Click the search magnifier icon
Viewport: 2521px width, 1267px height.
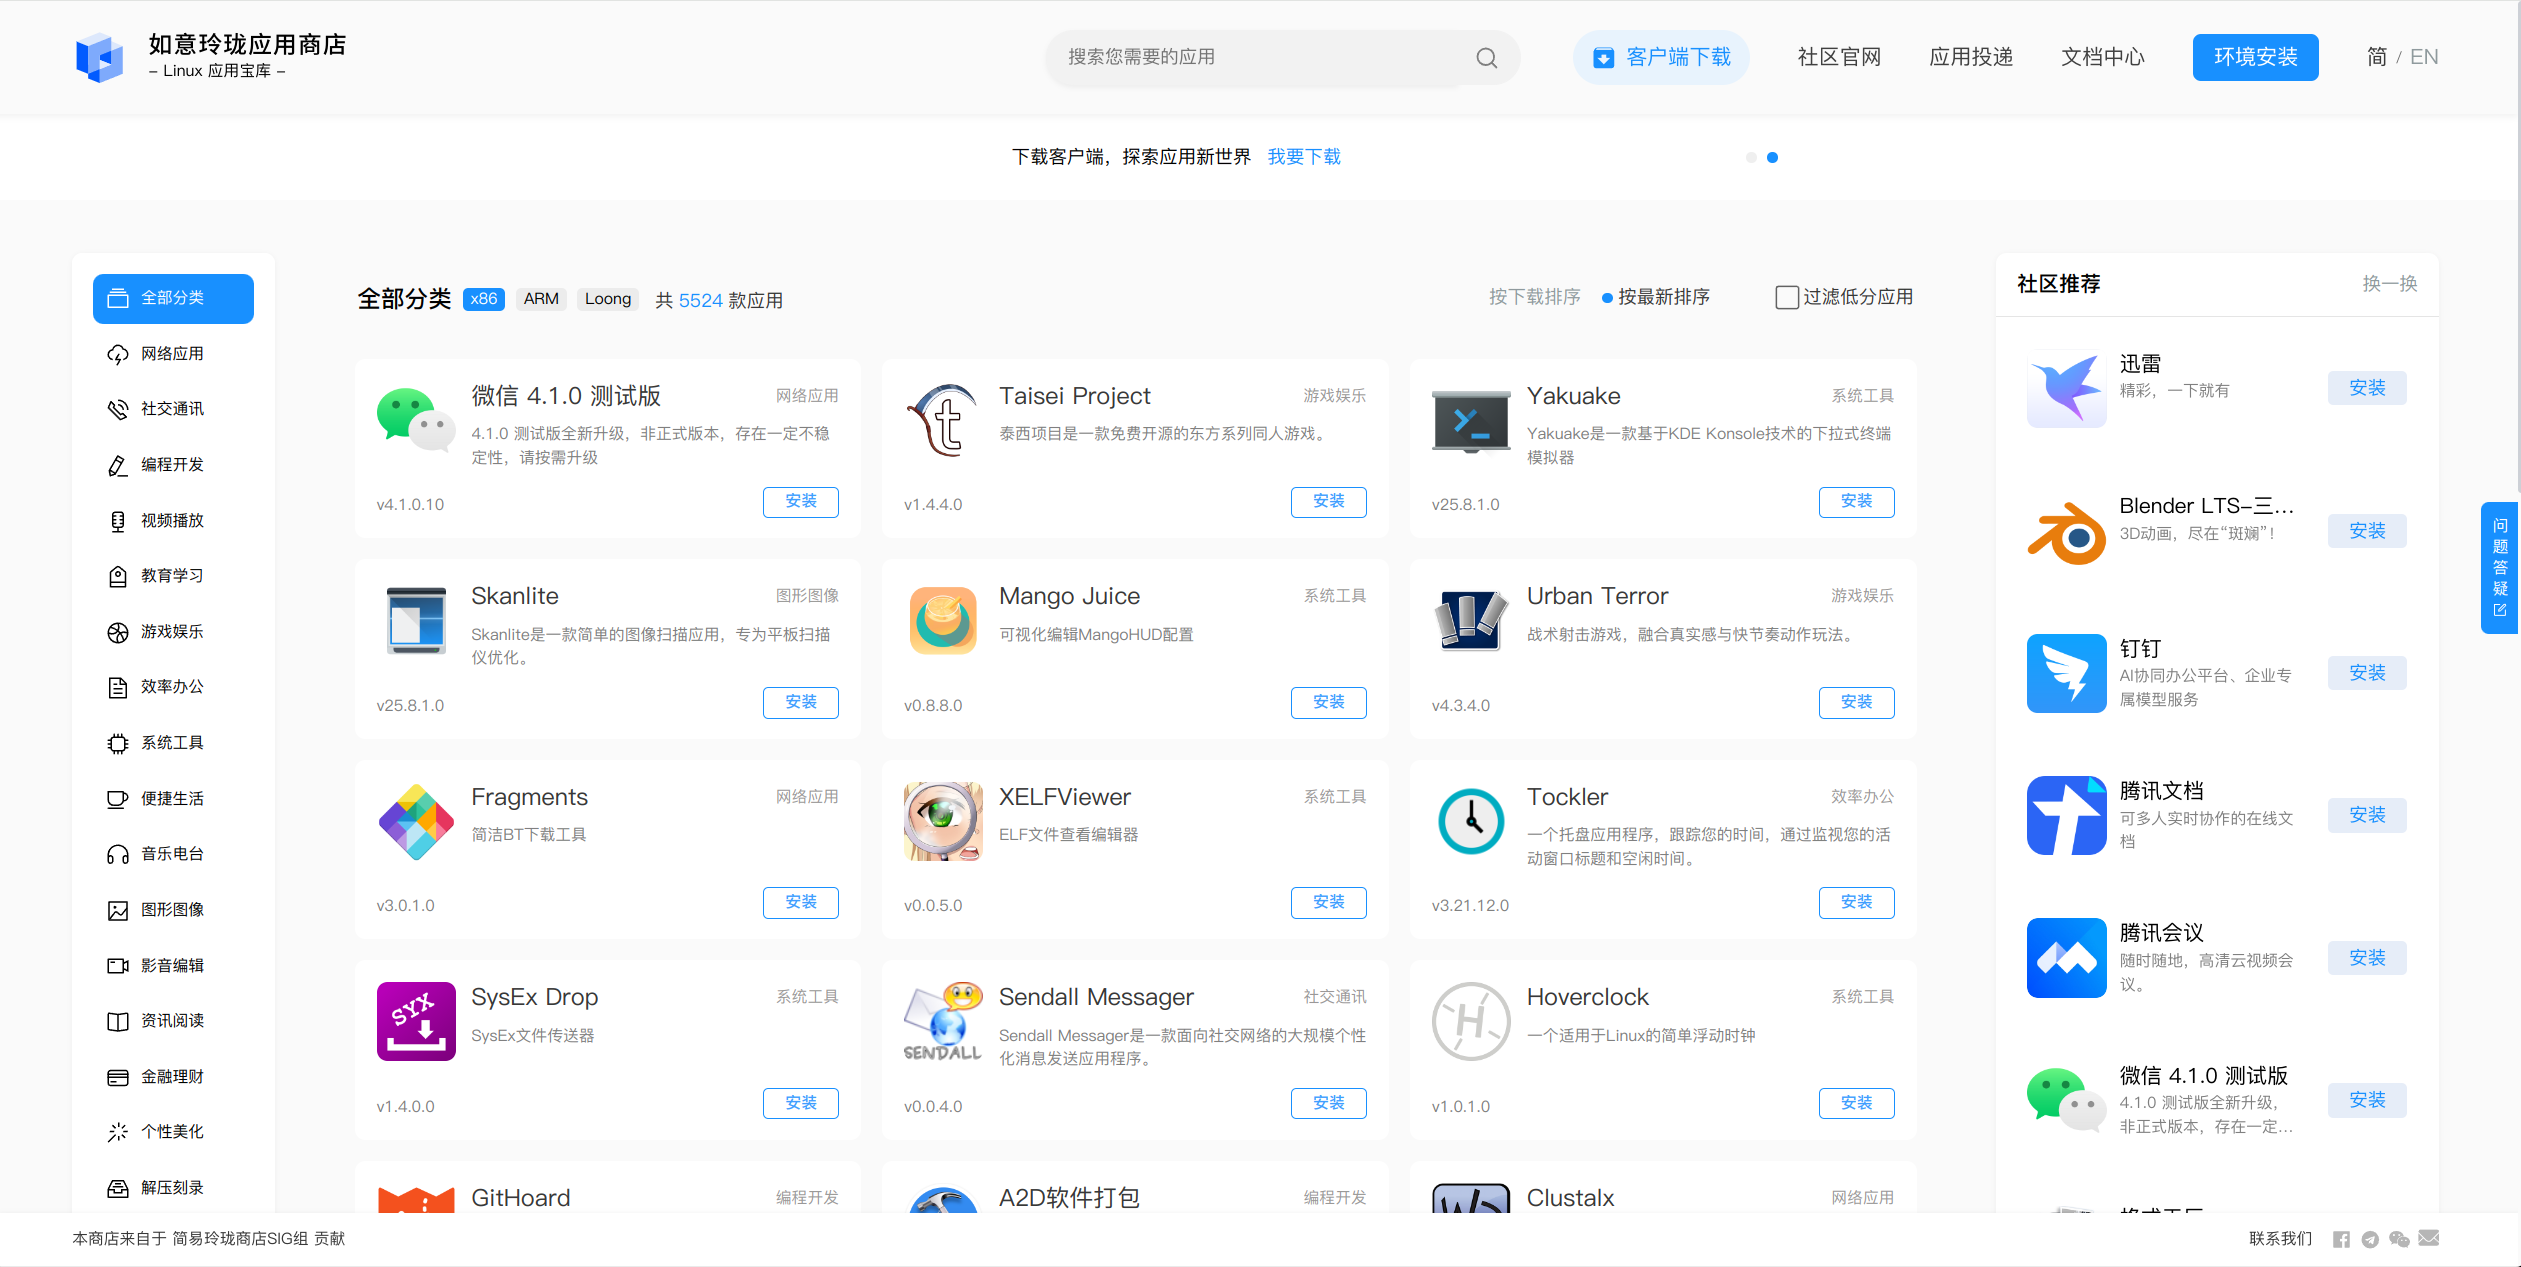1486,58
